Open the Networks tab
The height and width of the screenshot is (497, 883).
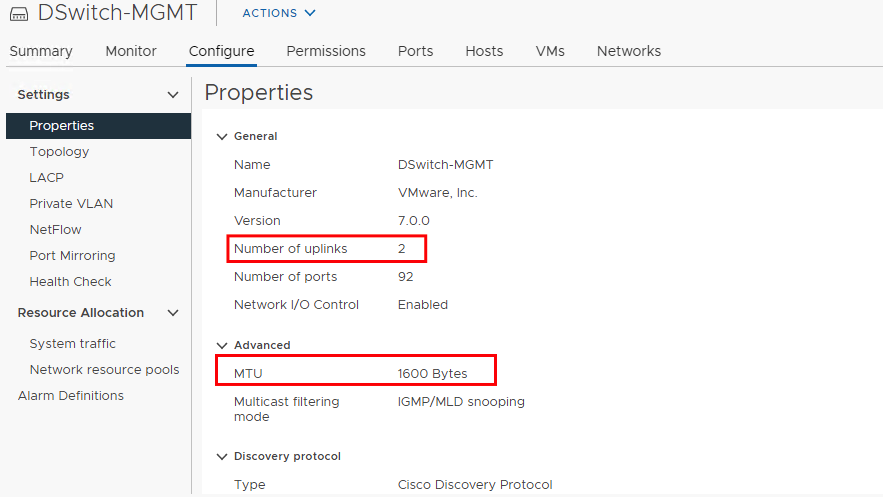[x=629, y=51]
